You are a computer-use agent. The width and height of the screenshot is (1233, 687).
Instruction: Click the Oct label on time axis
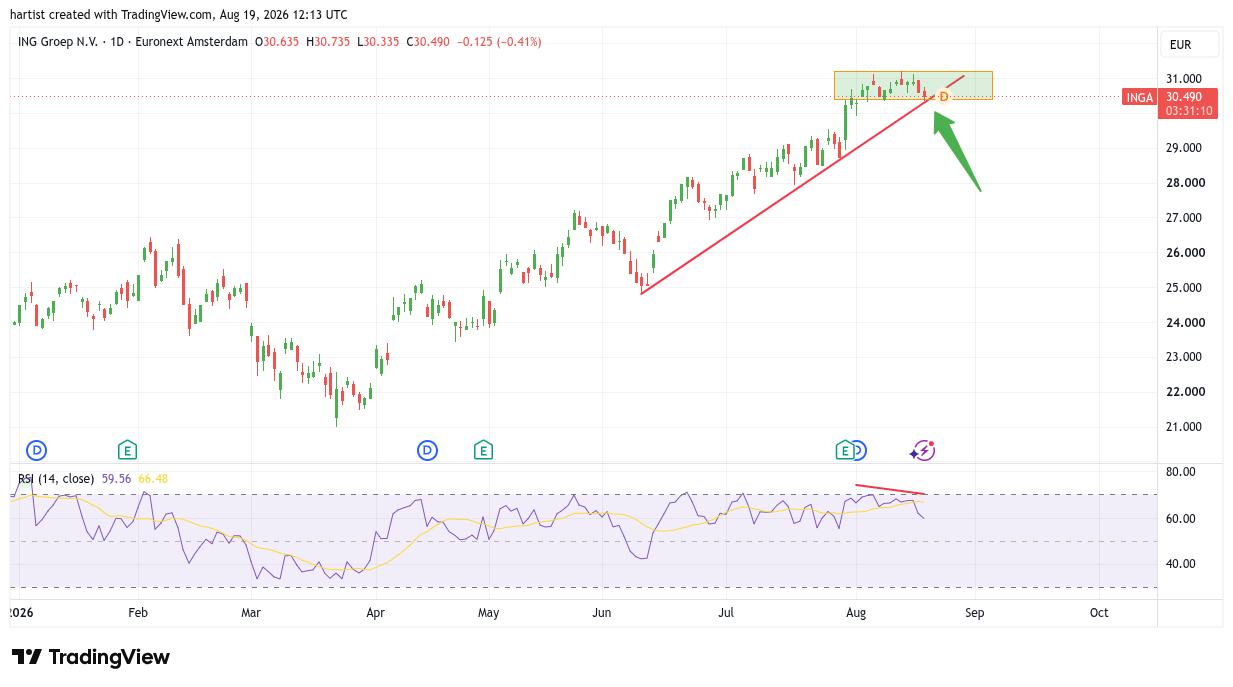click(1099, 613)
